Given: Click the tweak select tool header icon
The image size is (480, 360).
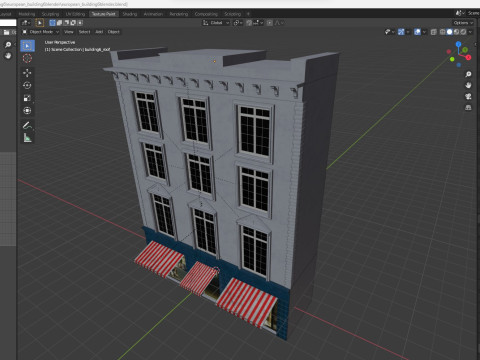Looking at the screenshot, I should pos(39,23).
